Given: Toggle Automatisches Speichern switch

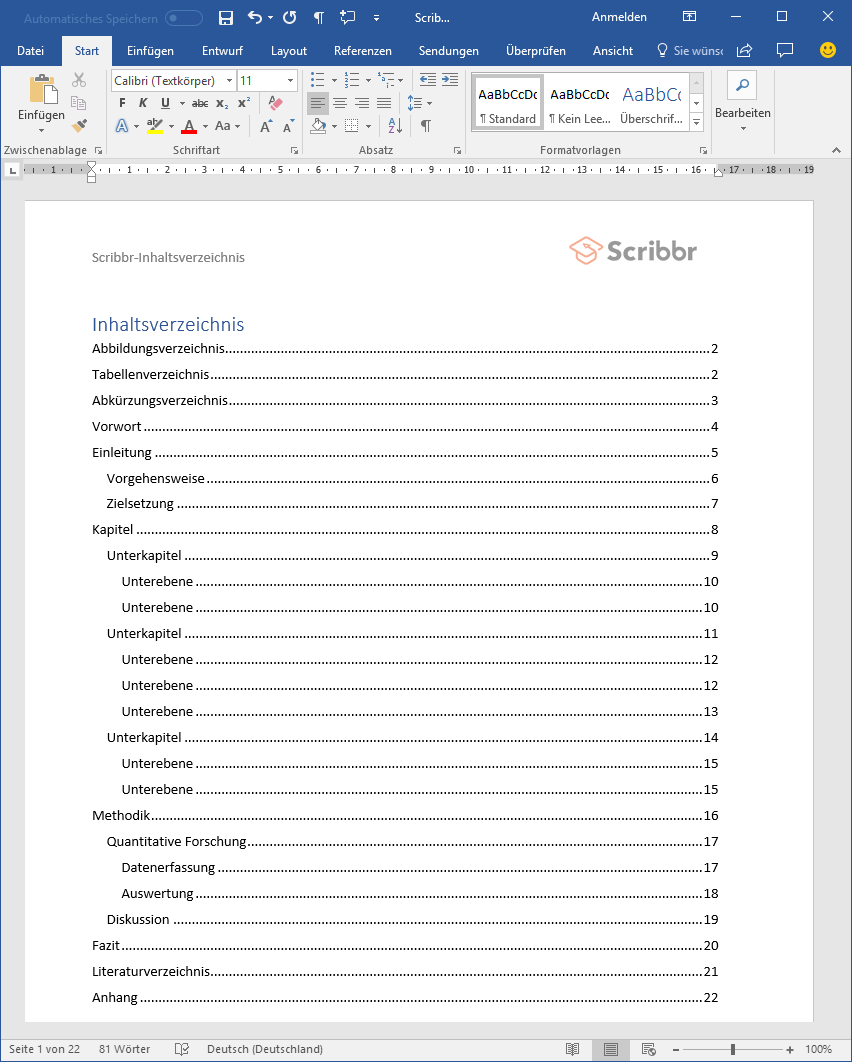Looking at the screenshot, I should [x=184, y=18].
